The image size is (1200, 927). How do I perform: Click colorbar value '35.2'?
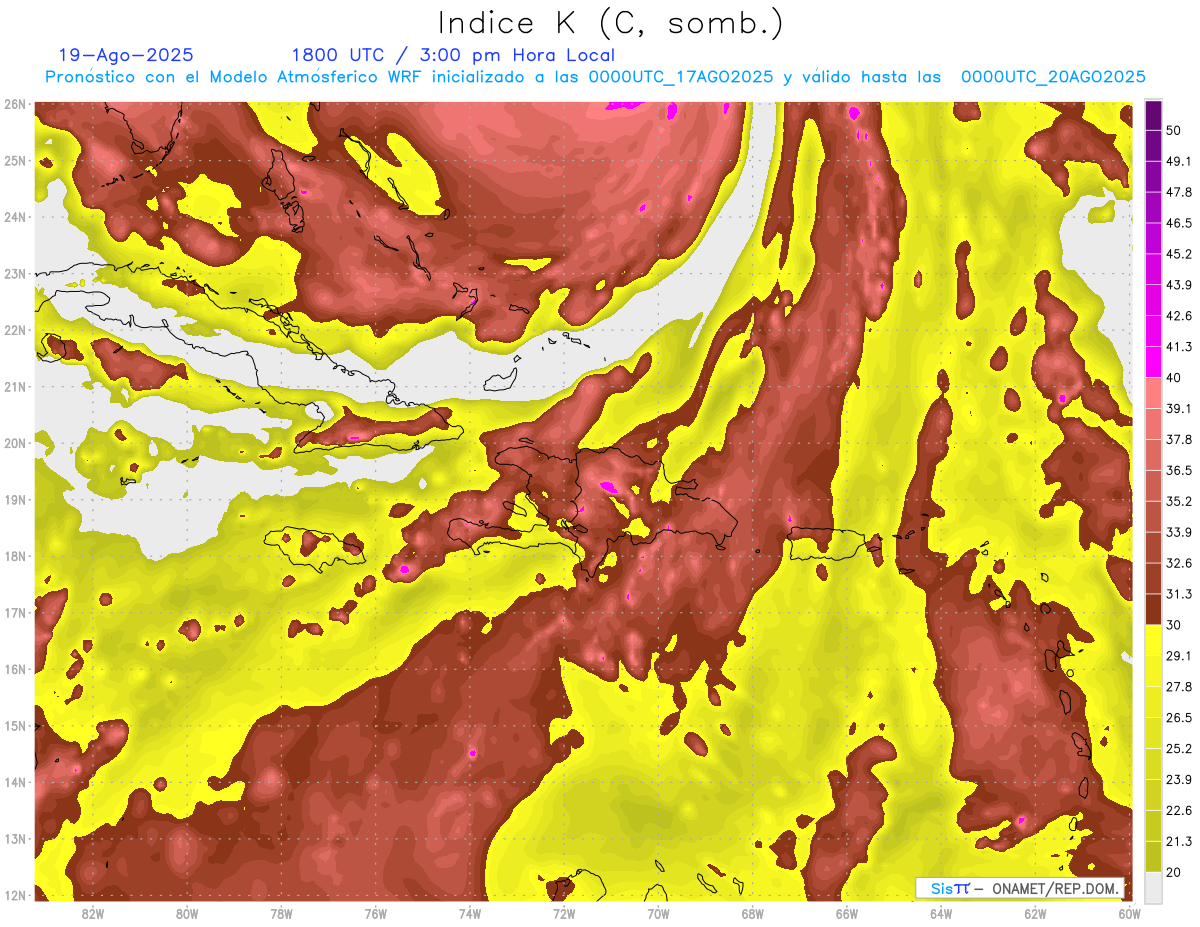(x=1179, y=501)
